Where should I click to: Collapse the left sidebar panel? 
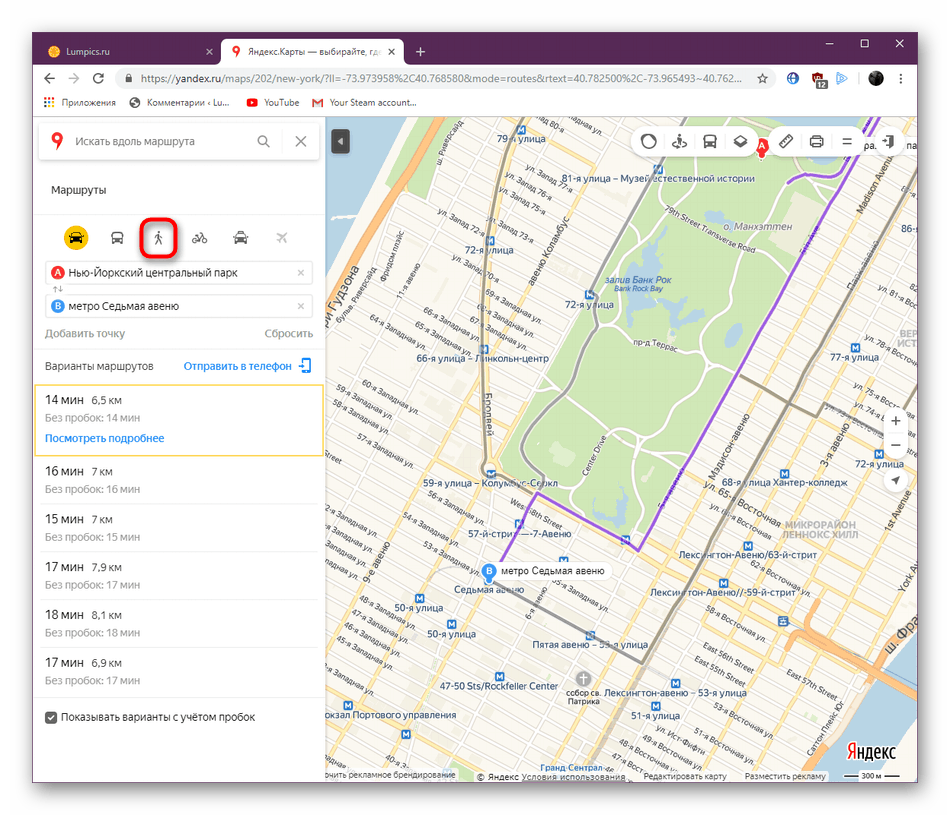[x=340, y=142]
